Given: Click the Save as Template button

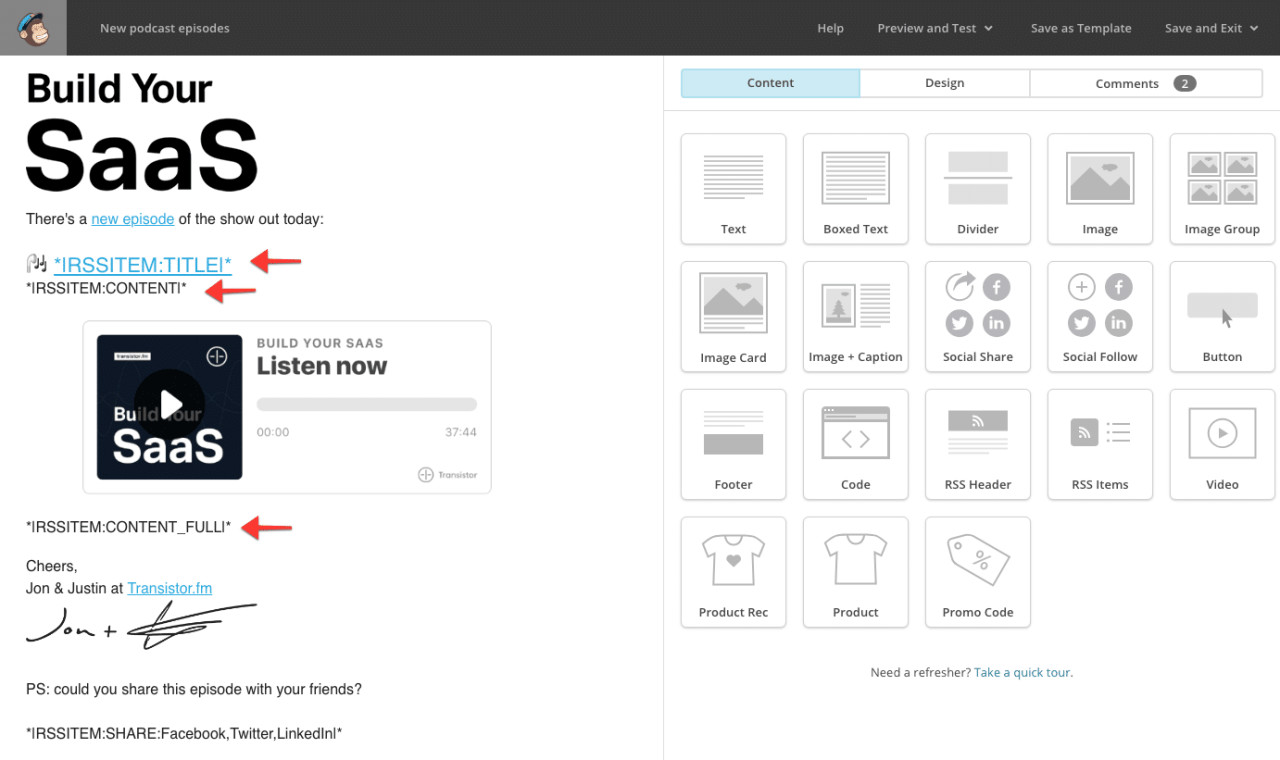Looking at the screenshot, I should [1081, 28].
